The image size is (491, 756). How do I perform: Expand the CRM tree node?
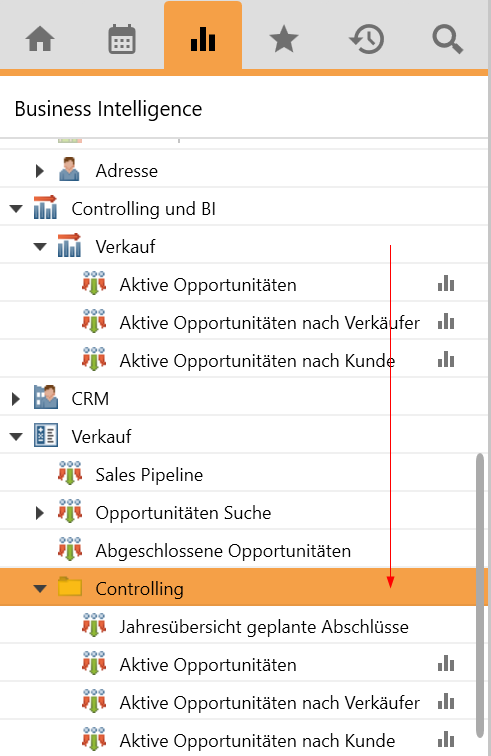pos(16,399)
